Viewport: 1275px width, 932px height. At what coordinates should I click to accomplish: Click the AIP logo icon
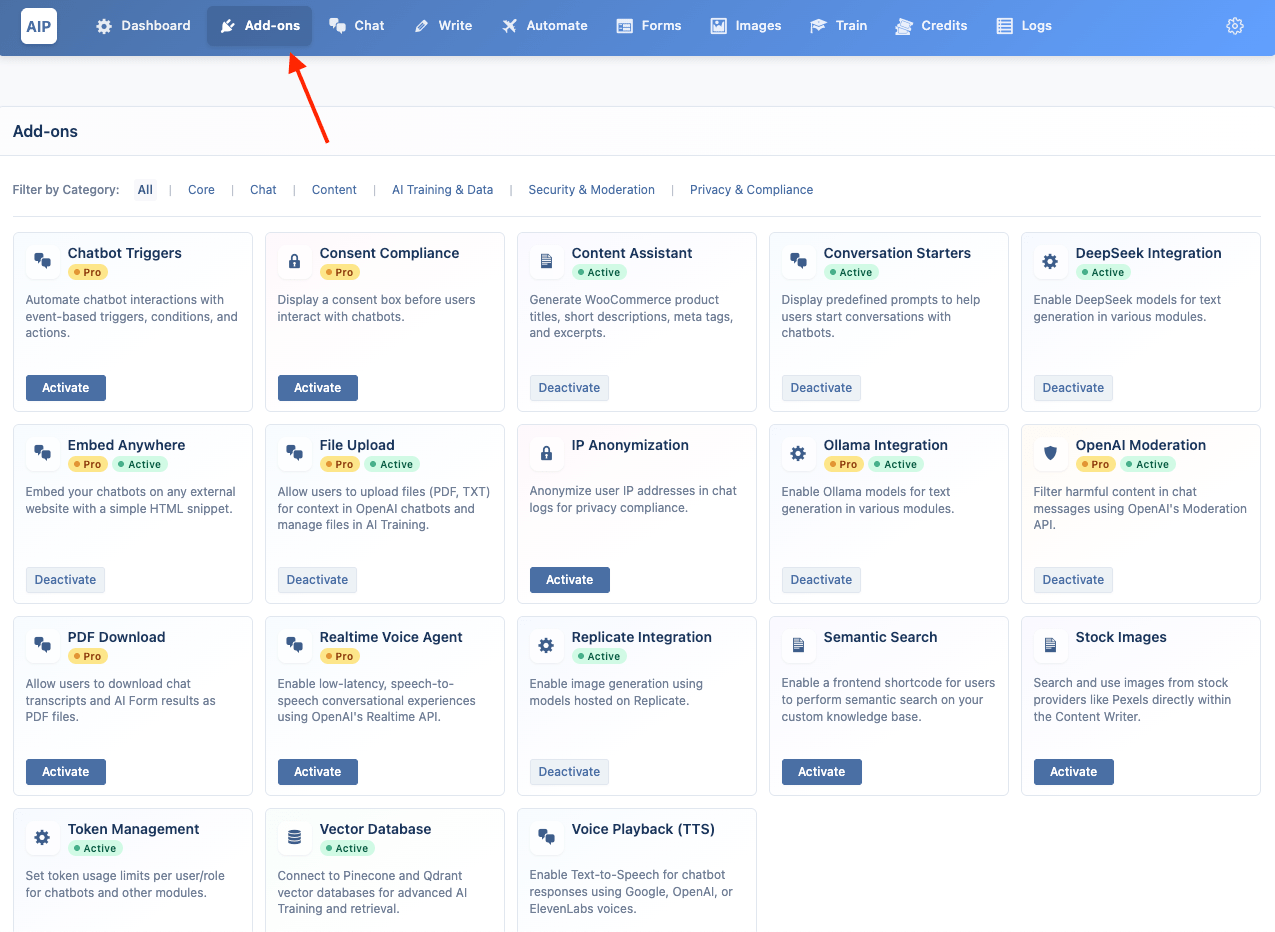39,26
